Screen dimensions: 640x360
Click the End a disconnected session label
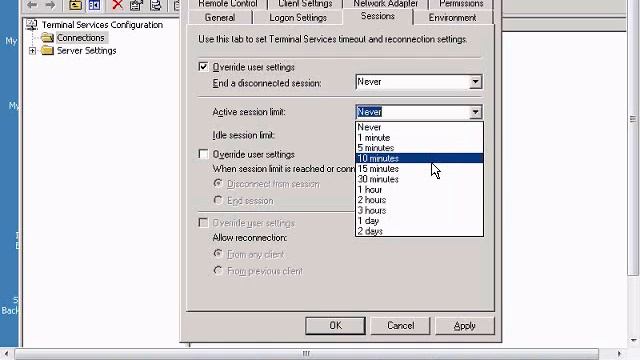click(267, 83)
